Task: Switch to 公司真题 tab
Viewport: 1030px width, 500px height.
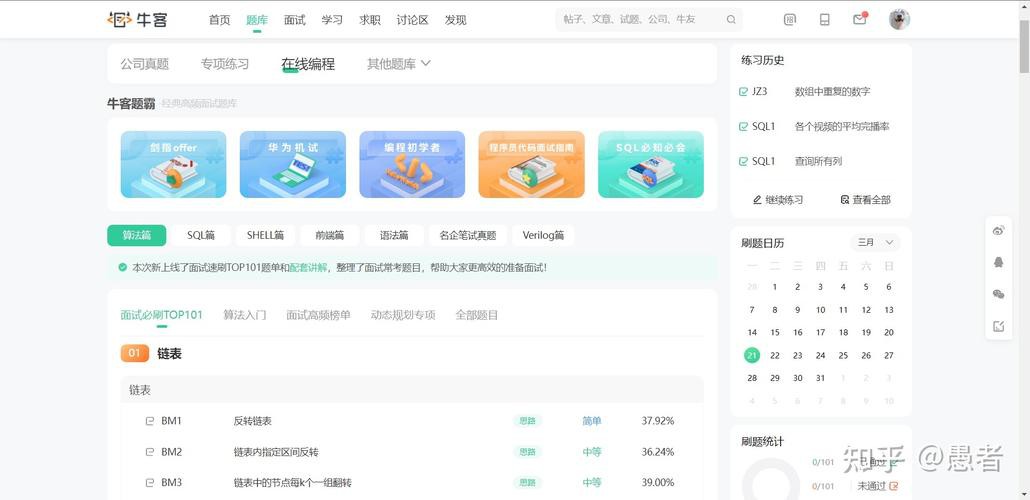Action: [145, 64]
